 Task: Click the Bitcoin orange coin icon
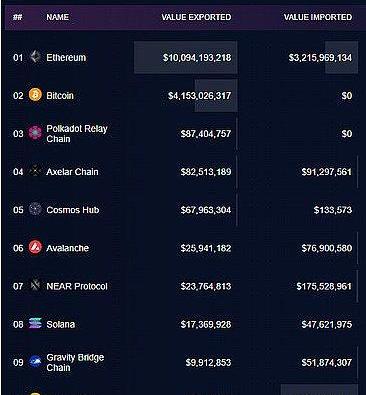coord(35,95)
